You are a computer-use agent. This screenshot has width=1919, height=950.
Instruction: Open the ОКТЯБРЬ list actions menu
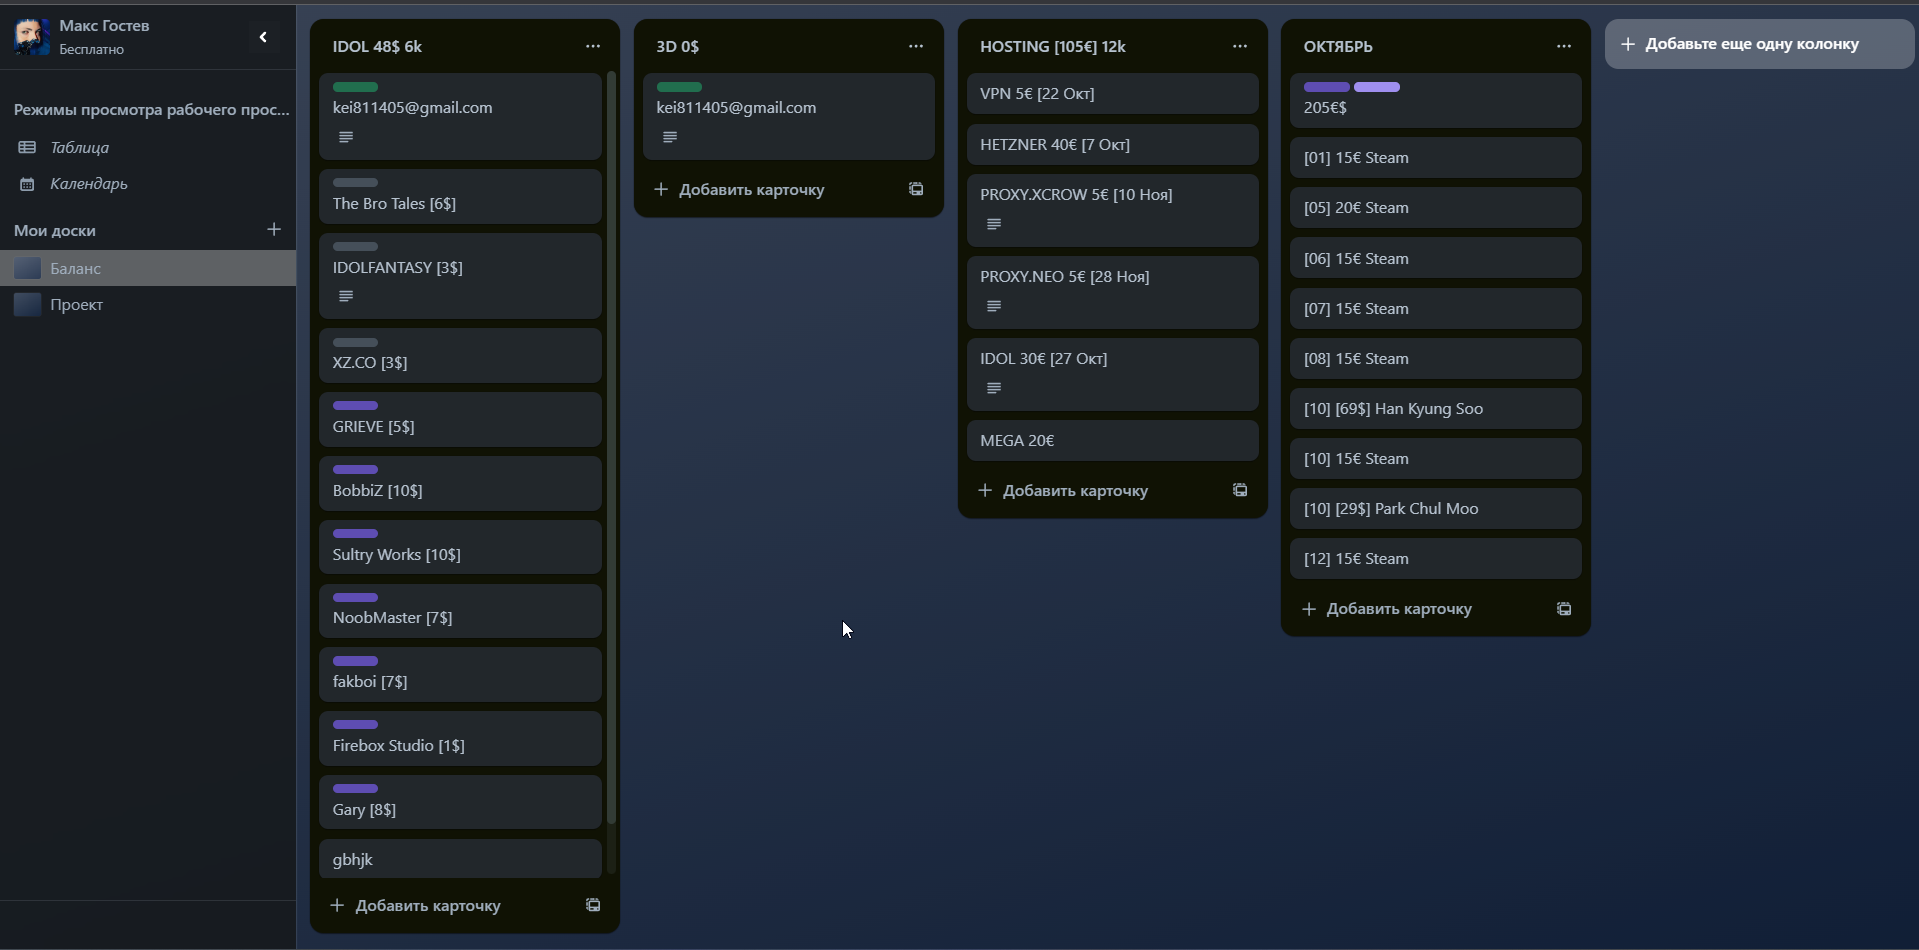click(x=1564, y=46)
